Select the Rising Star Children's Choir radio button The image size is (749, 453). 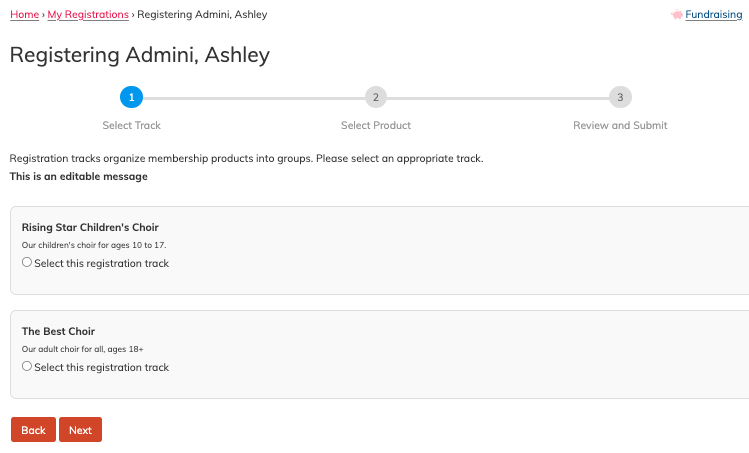pos(27,262)
